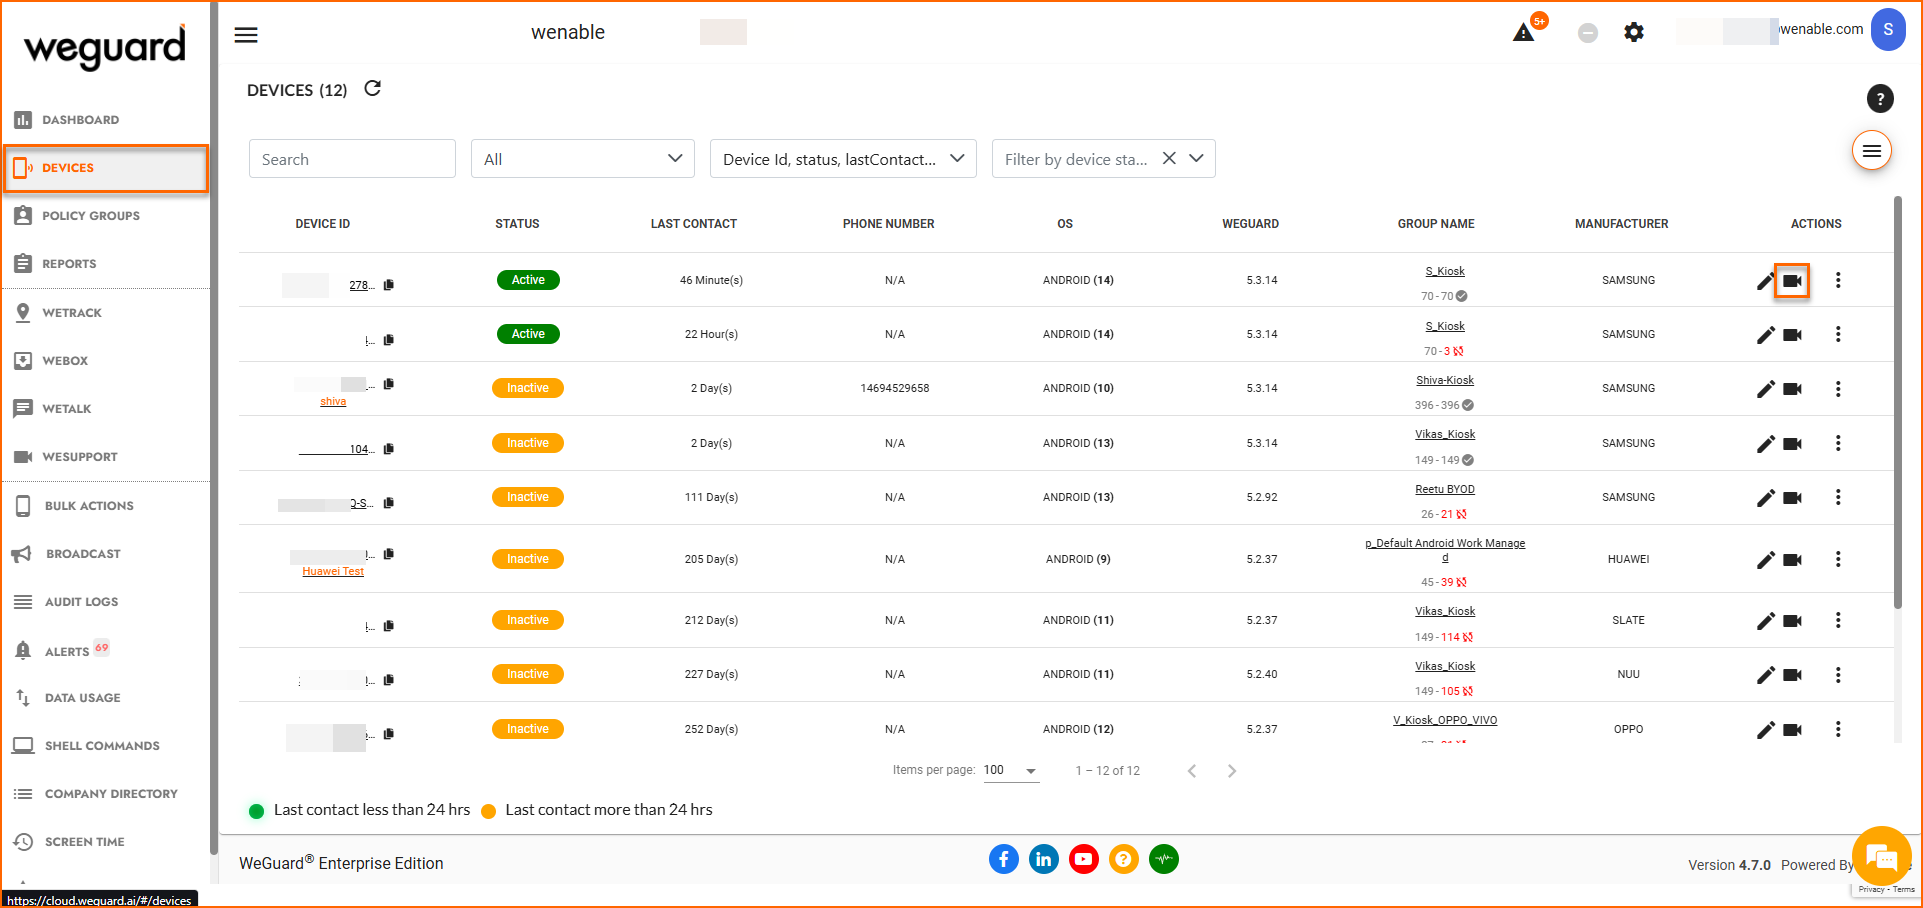Screen dimensions: 1923x908
Task: Click the weguard logo
Action: click(x=105, y=47)
